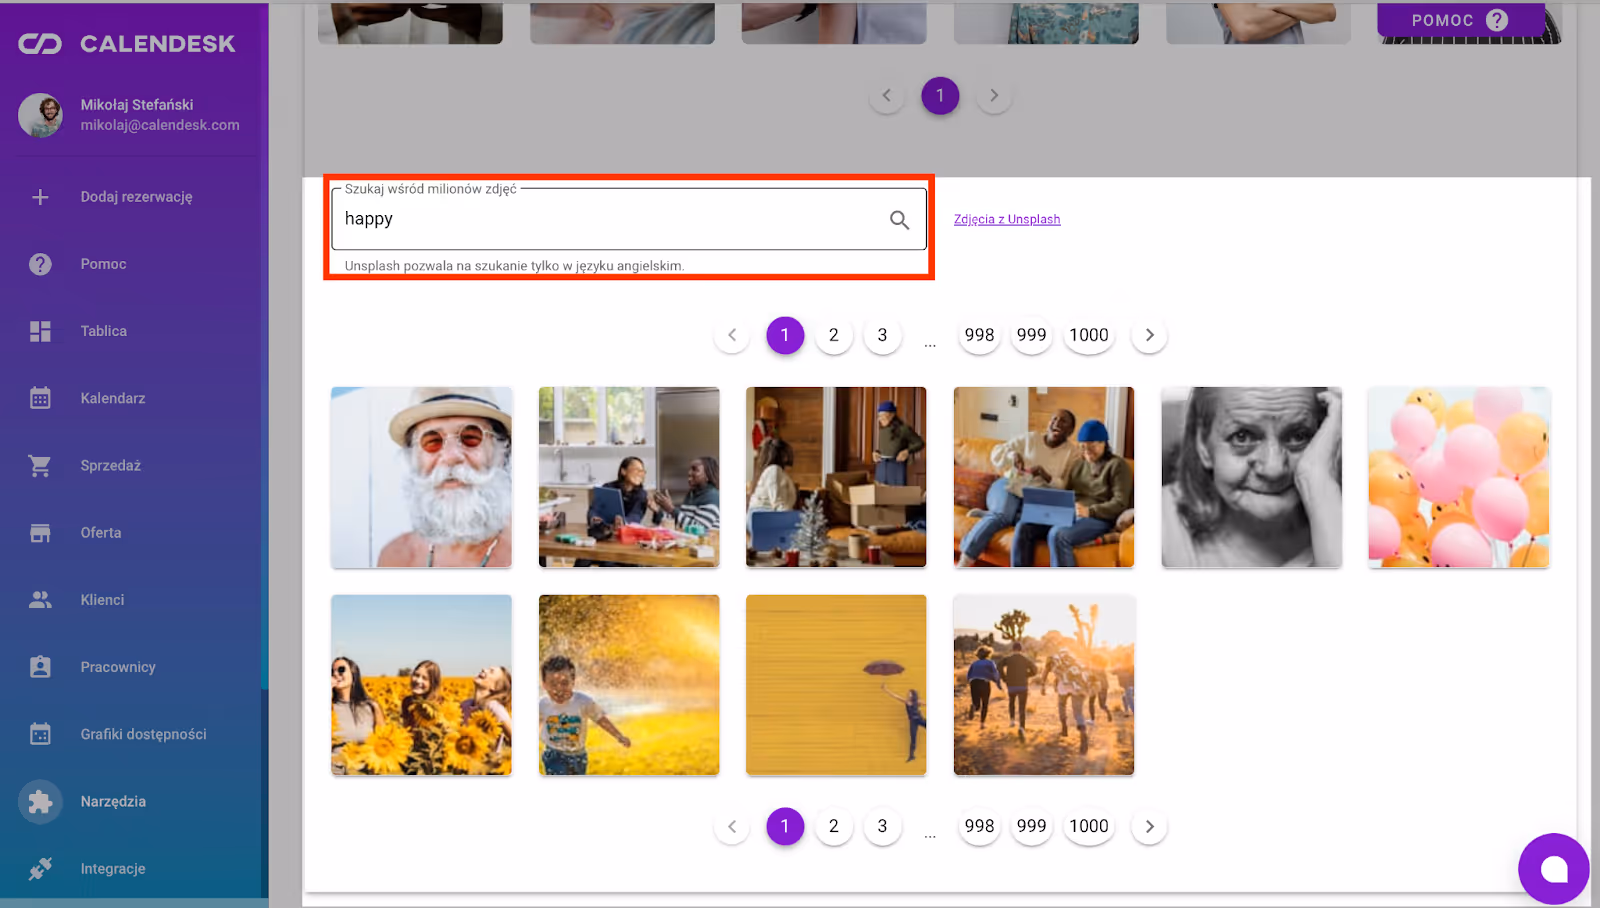Open the Zdjęcia z Unsplash link

point(1007,218)
